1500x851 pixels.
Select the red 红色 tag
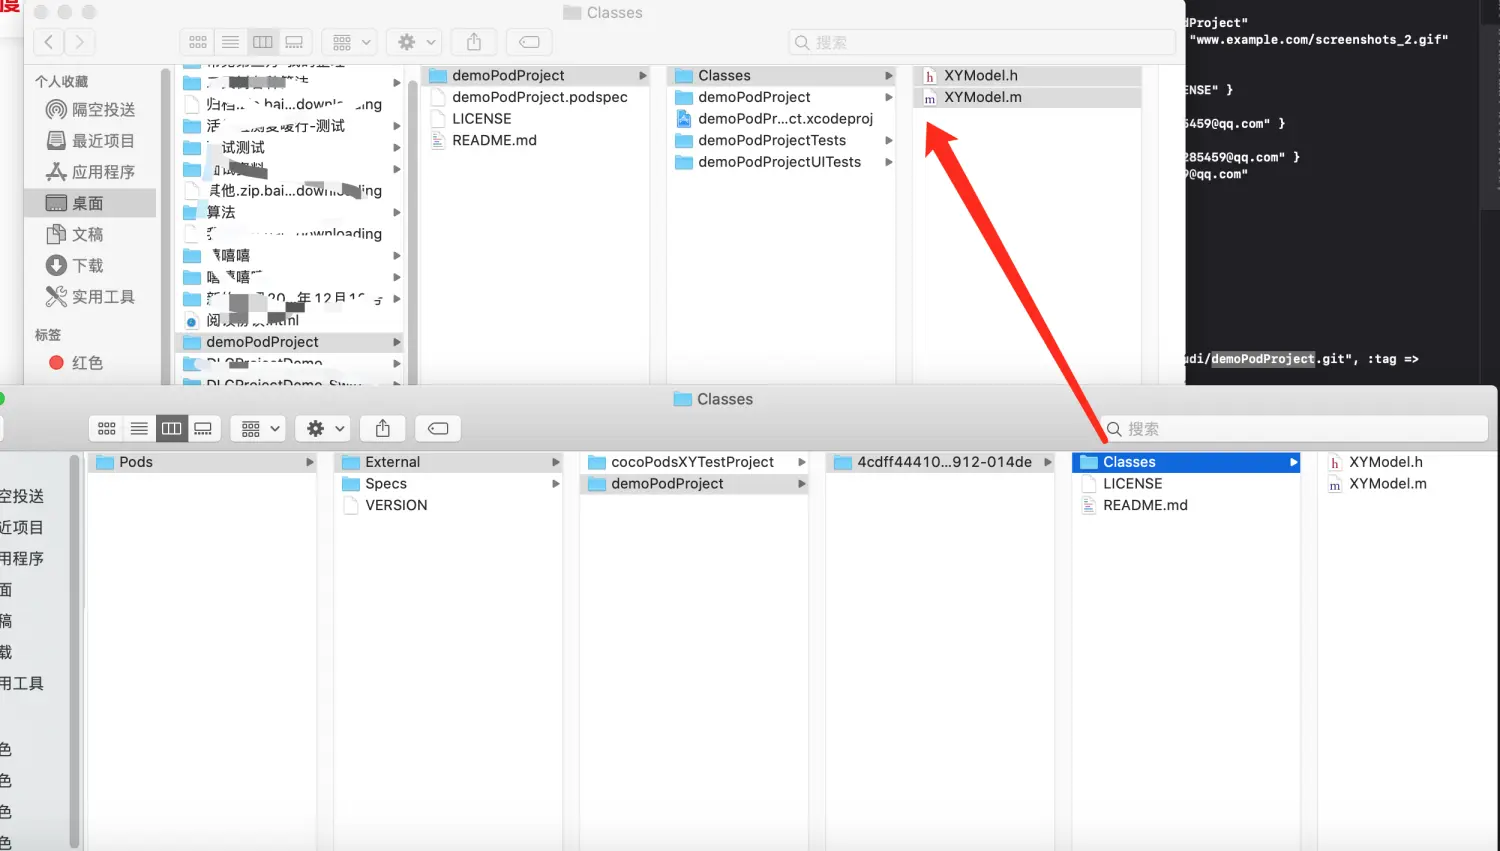point(87,363)
